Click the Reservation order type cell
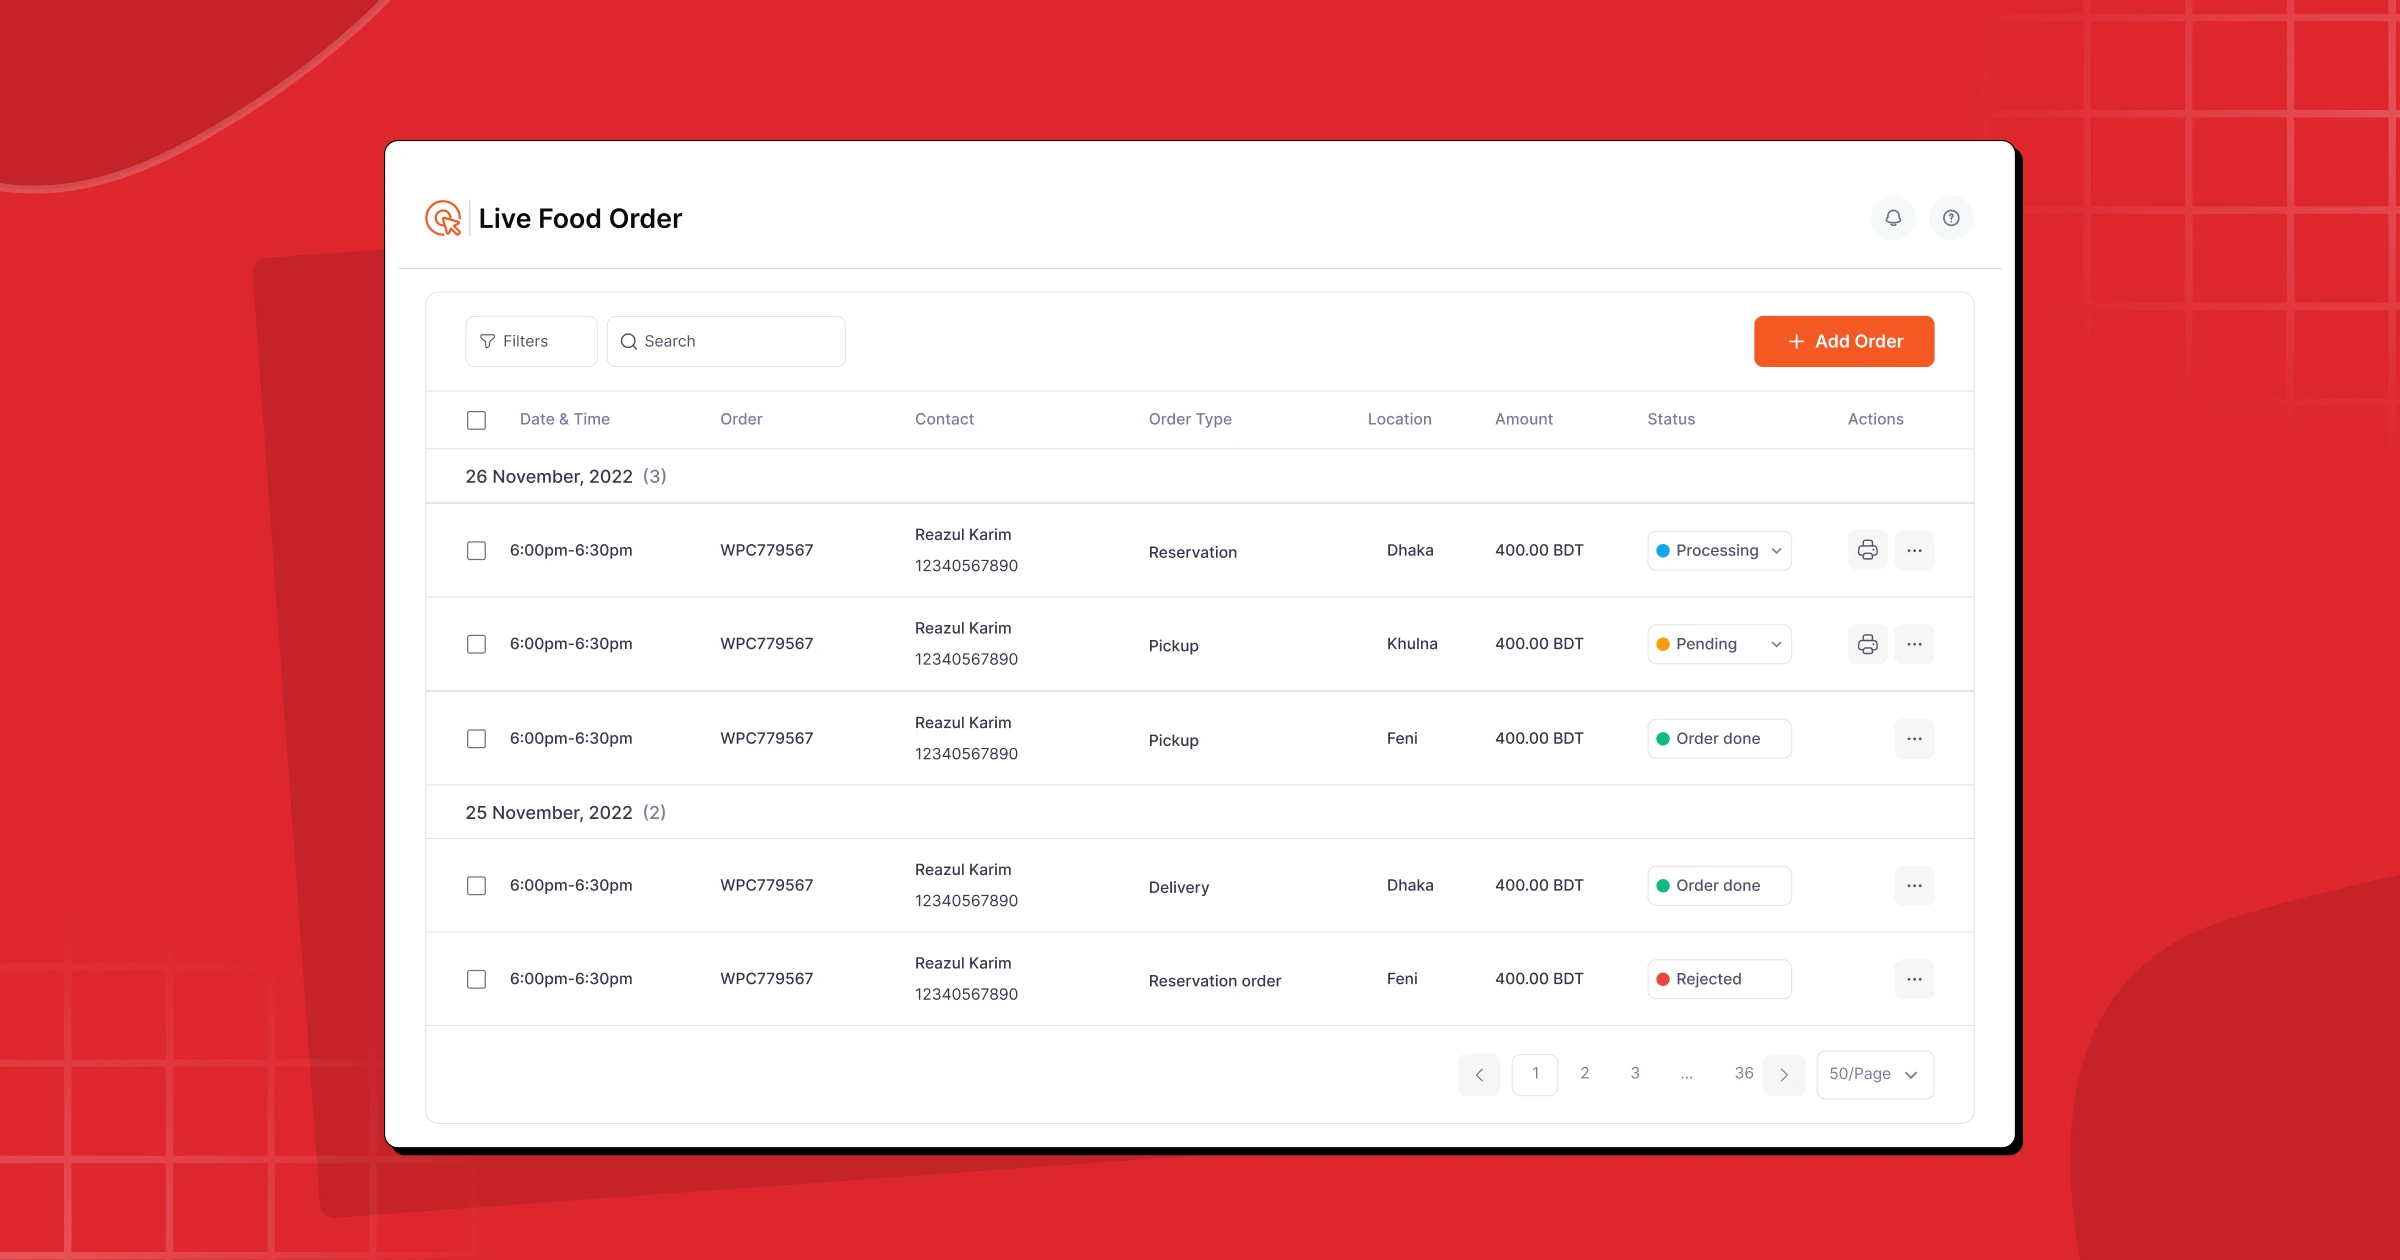The image size is (2400, 1260). (x=1192, y=552)
